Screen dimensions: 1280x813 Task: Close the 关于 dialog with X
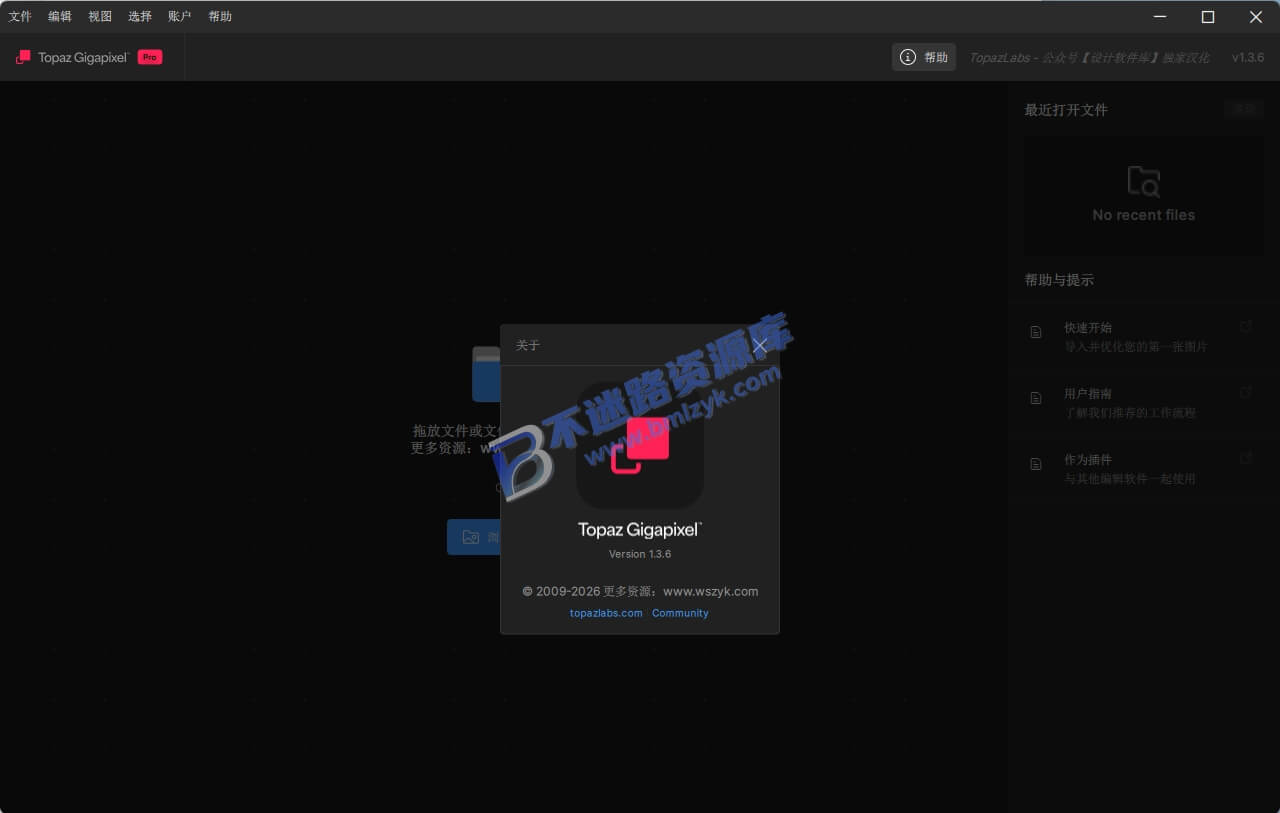(x=759, y=345)
